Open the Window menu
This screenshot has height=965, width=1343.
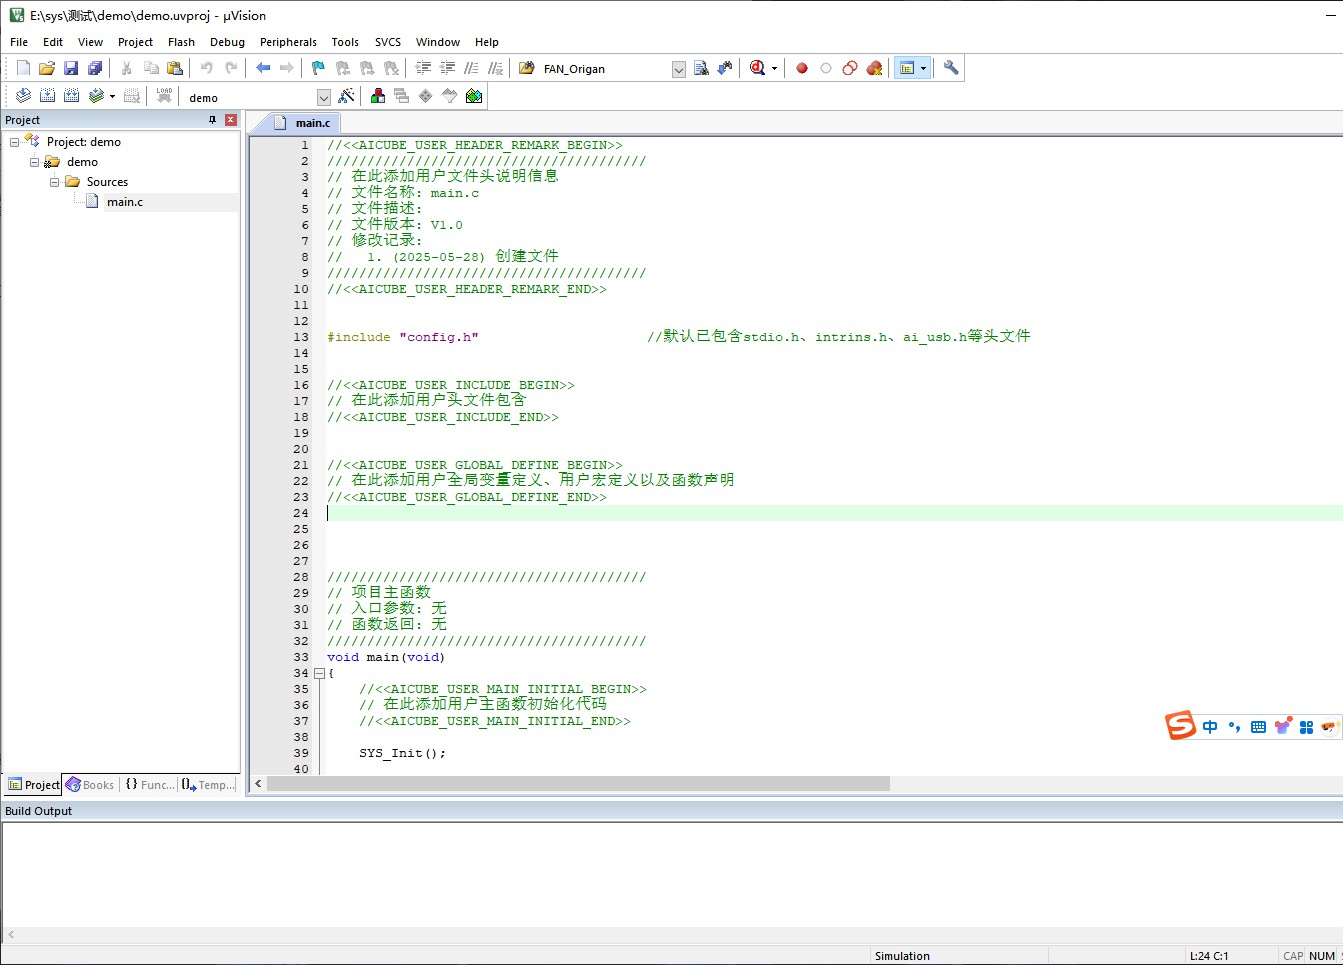point(438,42)
